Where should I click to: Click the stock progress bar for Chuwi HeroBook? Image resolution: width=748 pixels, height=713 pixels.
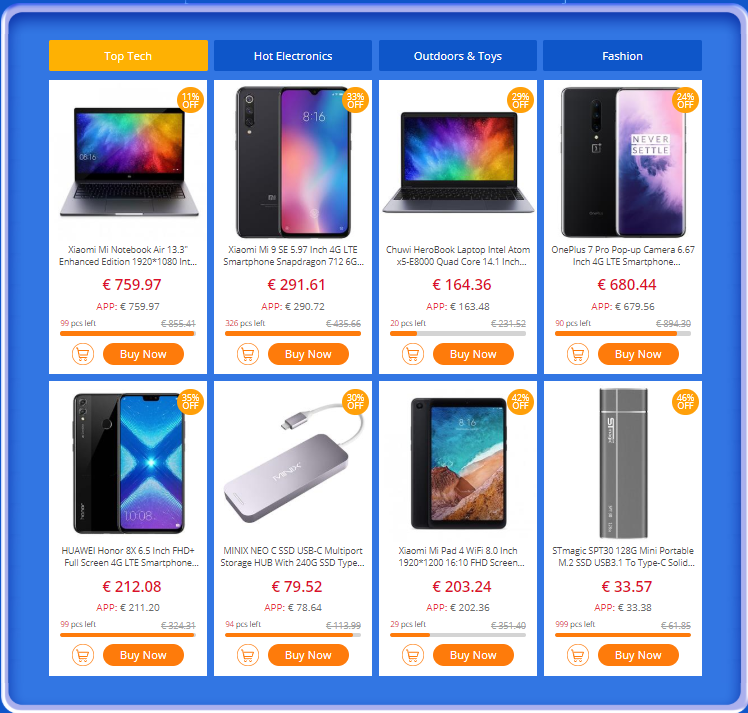(458, 333)
